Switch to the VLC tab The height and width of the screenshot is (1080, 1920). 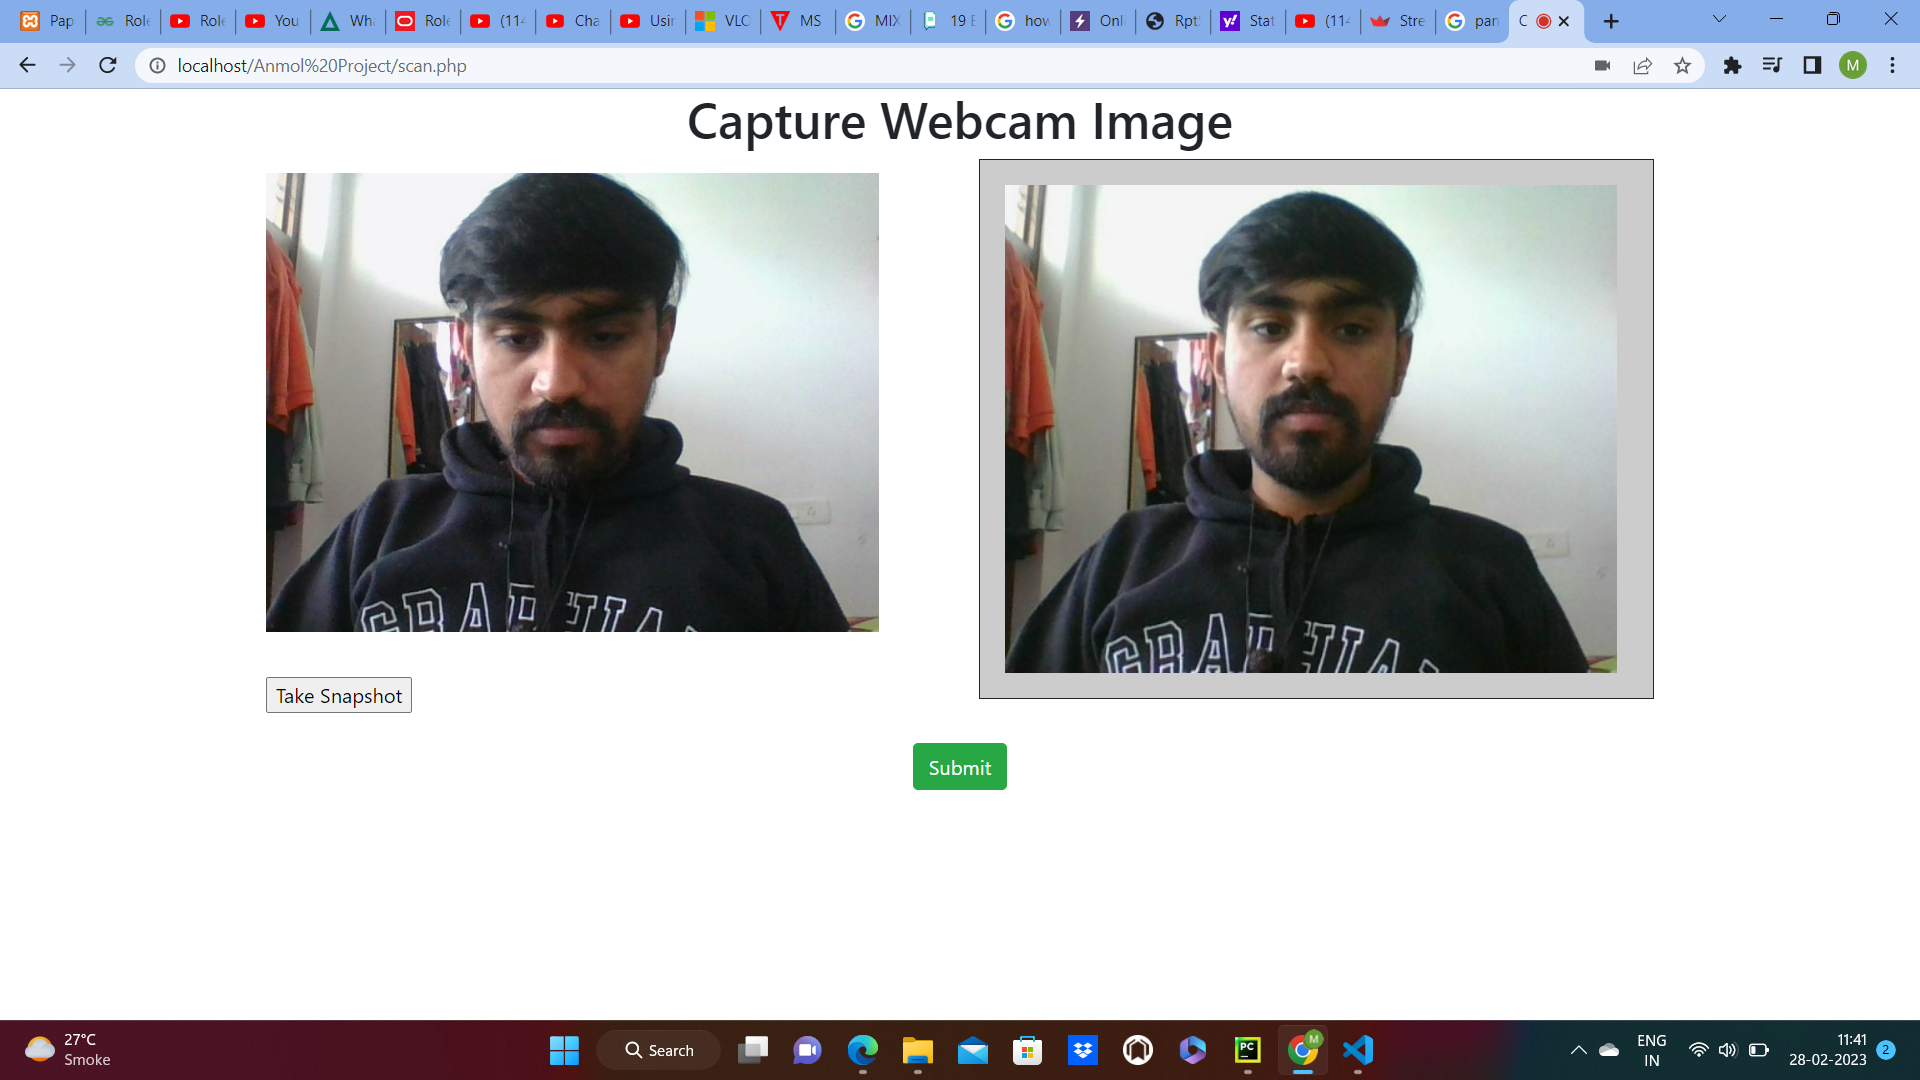pos(723,20)
